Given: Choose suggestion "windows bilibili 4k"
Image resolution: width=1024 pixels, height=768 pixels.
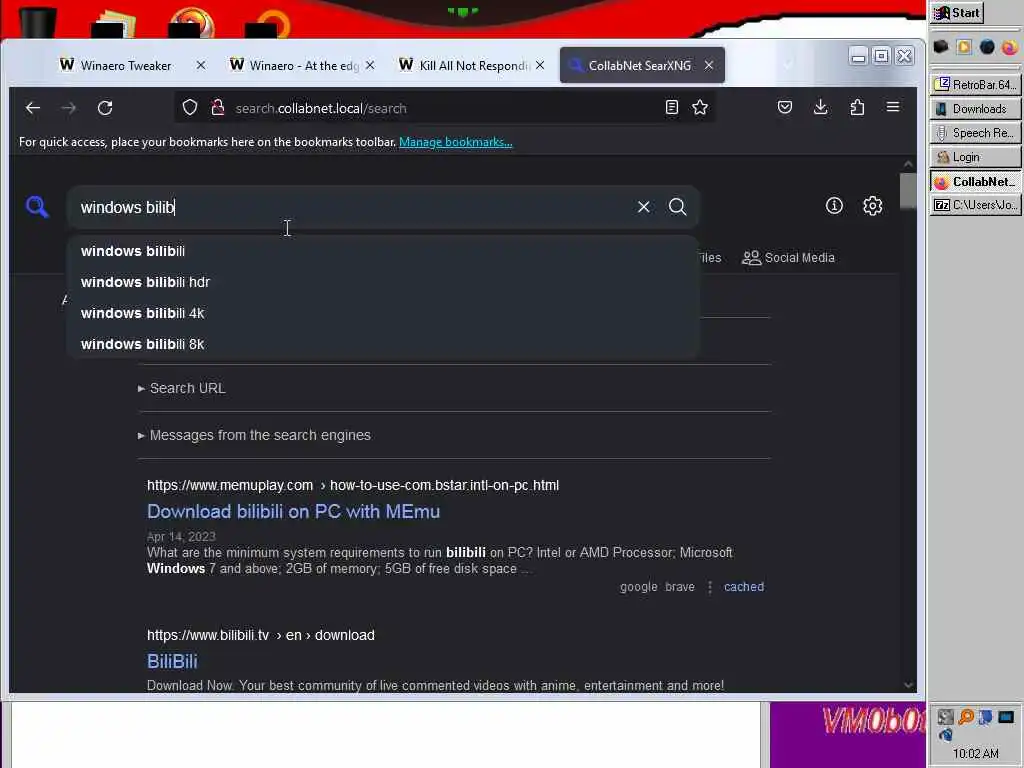Looking at the screenshot, I should click(x=383, y=313).
